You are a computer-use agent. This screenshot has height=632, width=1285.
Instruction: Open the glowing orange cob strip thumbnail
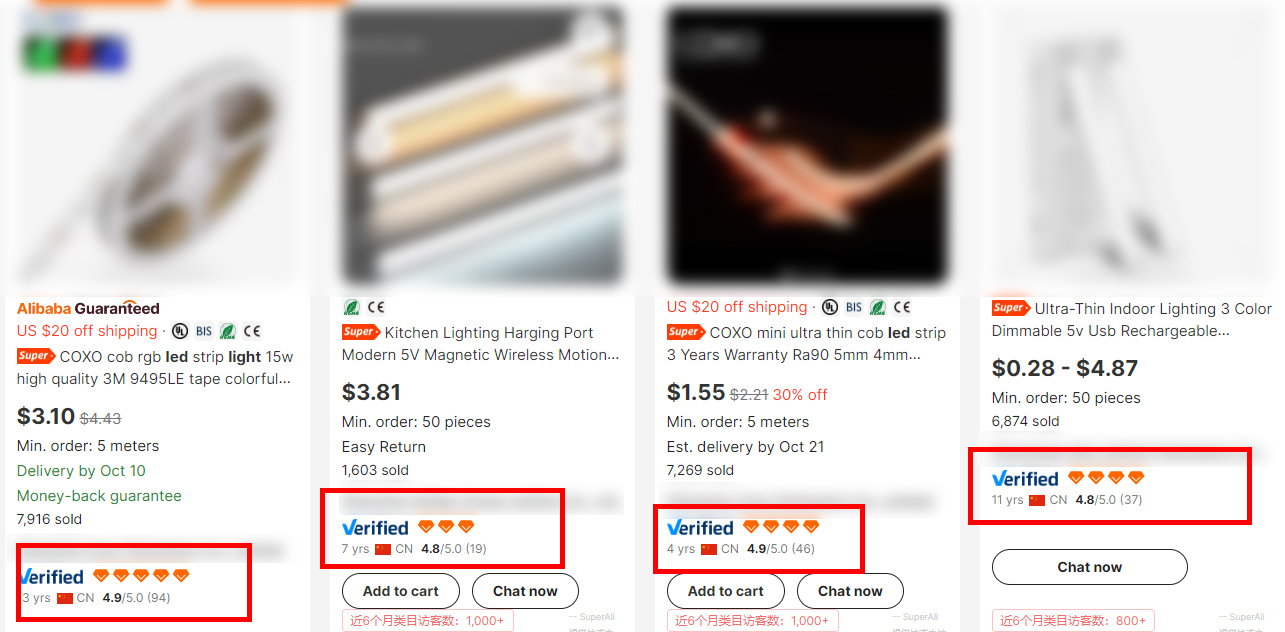(807, 145)
